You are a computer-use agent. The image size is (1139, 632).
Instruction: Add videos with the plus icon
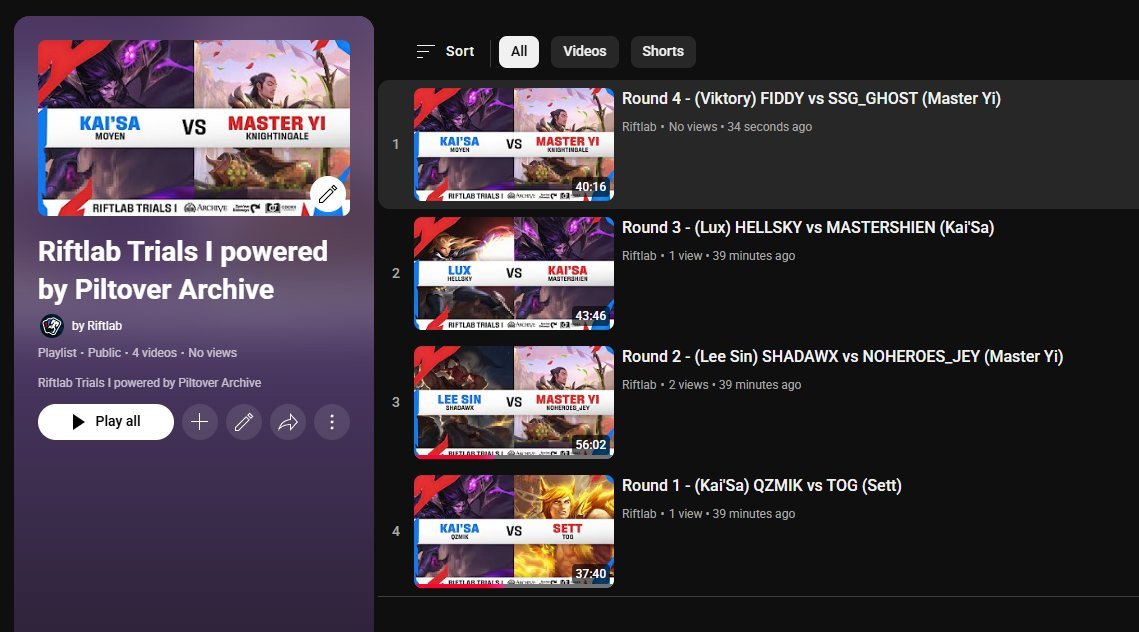(x=200, y=422)
